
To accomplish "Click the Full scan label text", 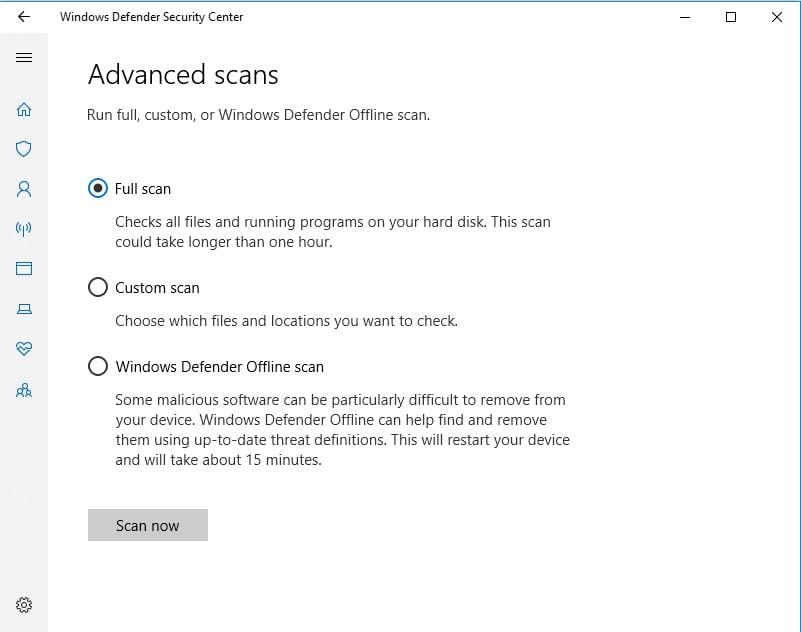I will coord(143,188).
